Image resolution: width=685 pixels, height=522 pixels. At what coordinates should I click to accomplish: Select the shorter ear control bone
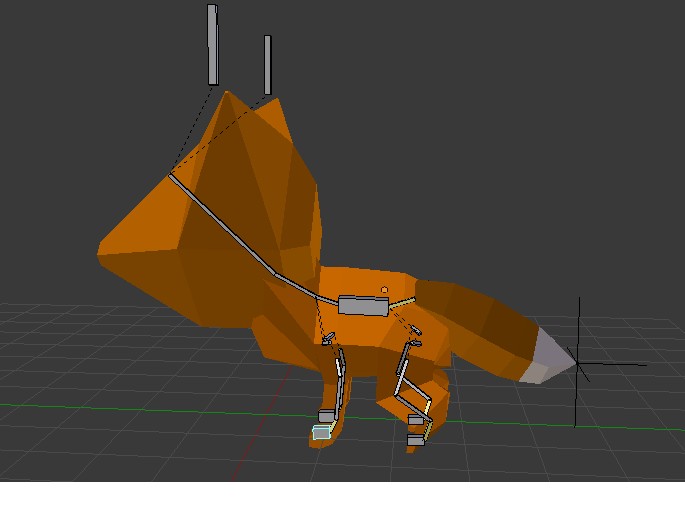267,65
